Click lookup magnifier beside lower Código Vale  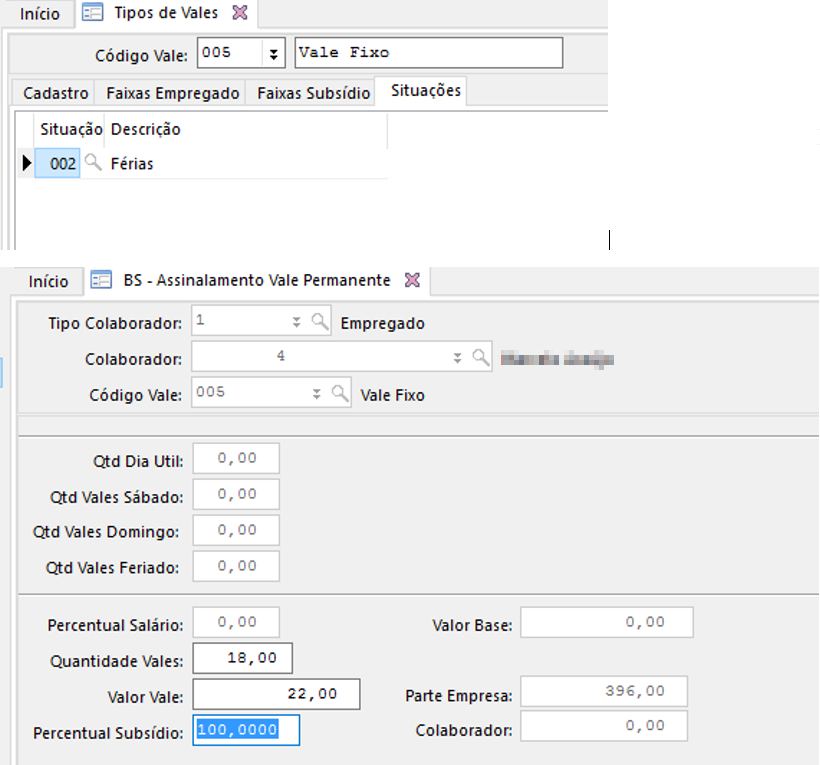(339, 393)
